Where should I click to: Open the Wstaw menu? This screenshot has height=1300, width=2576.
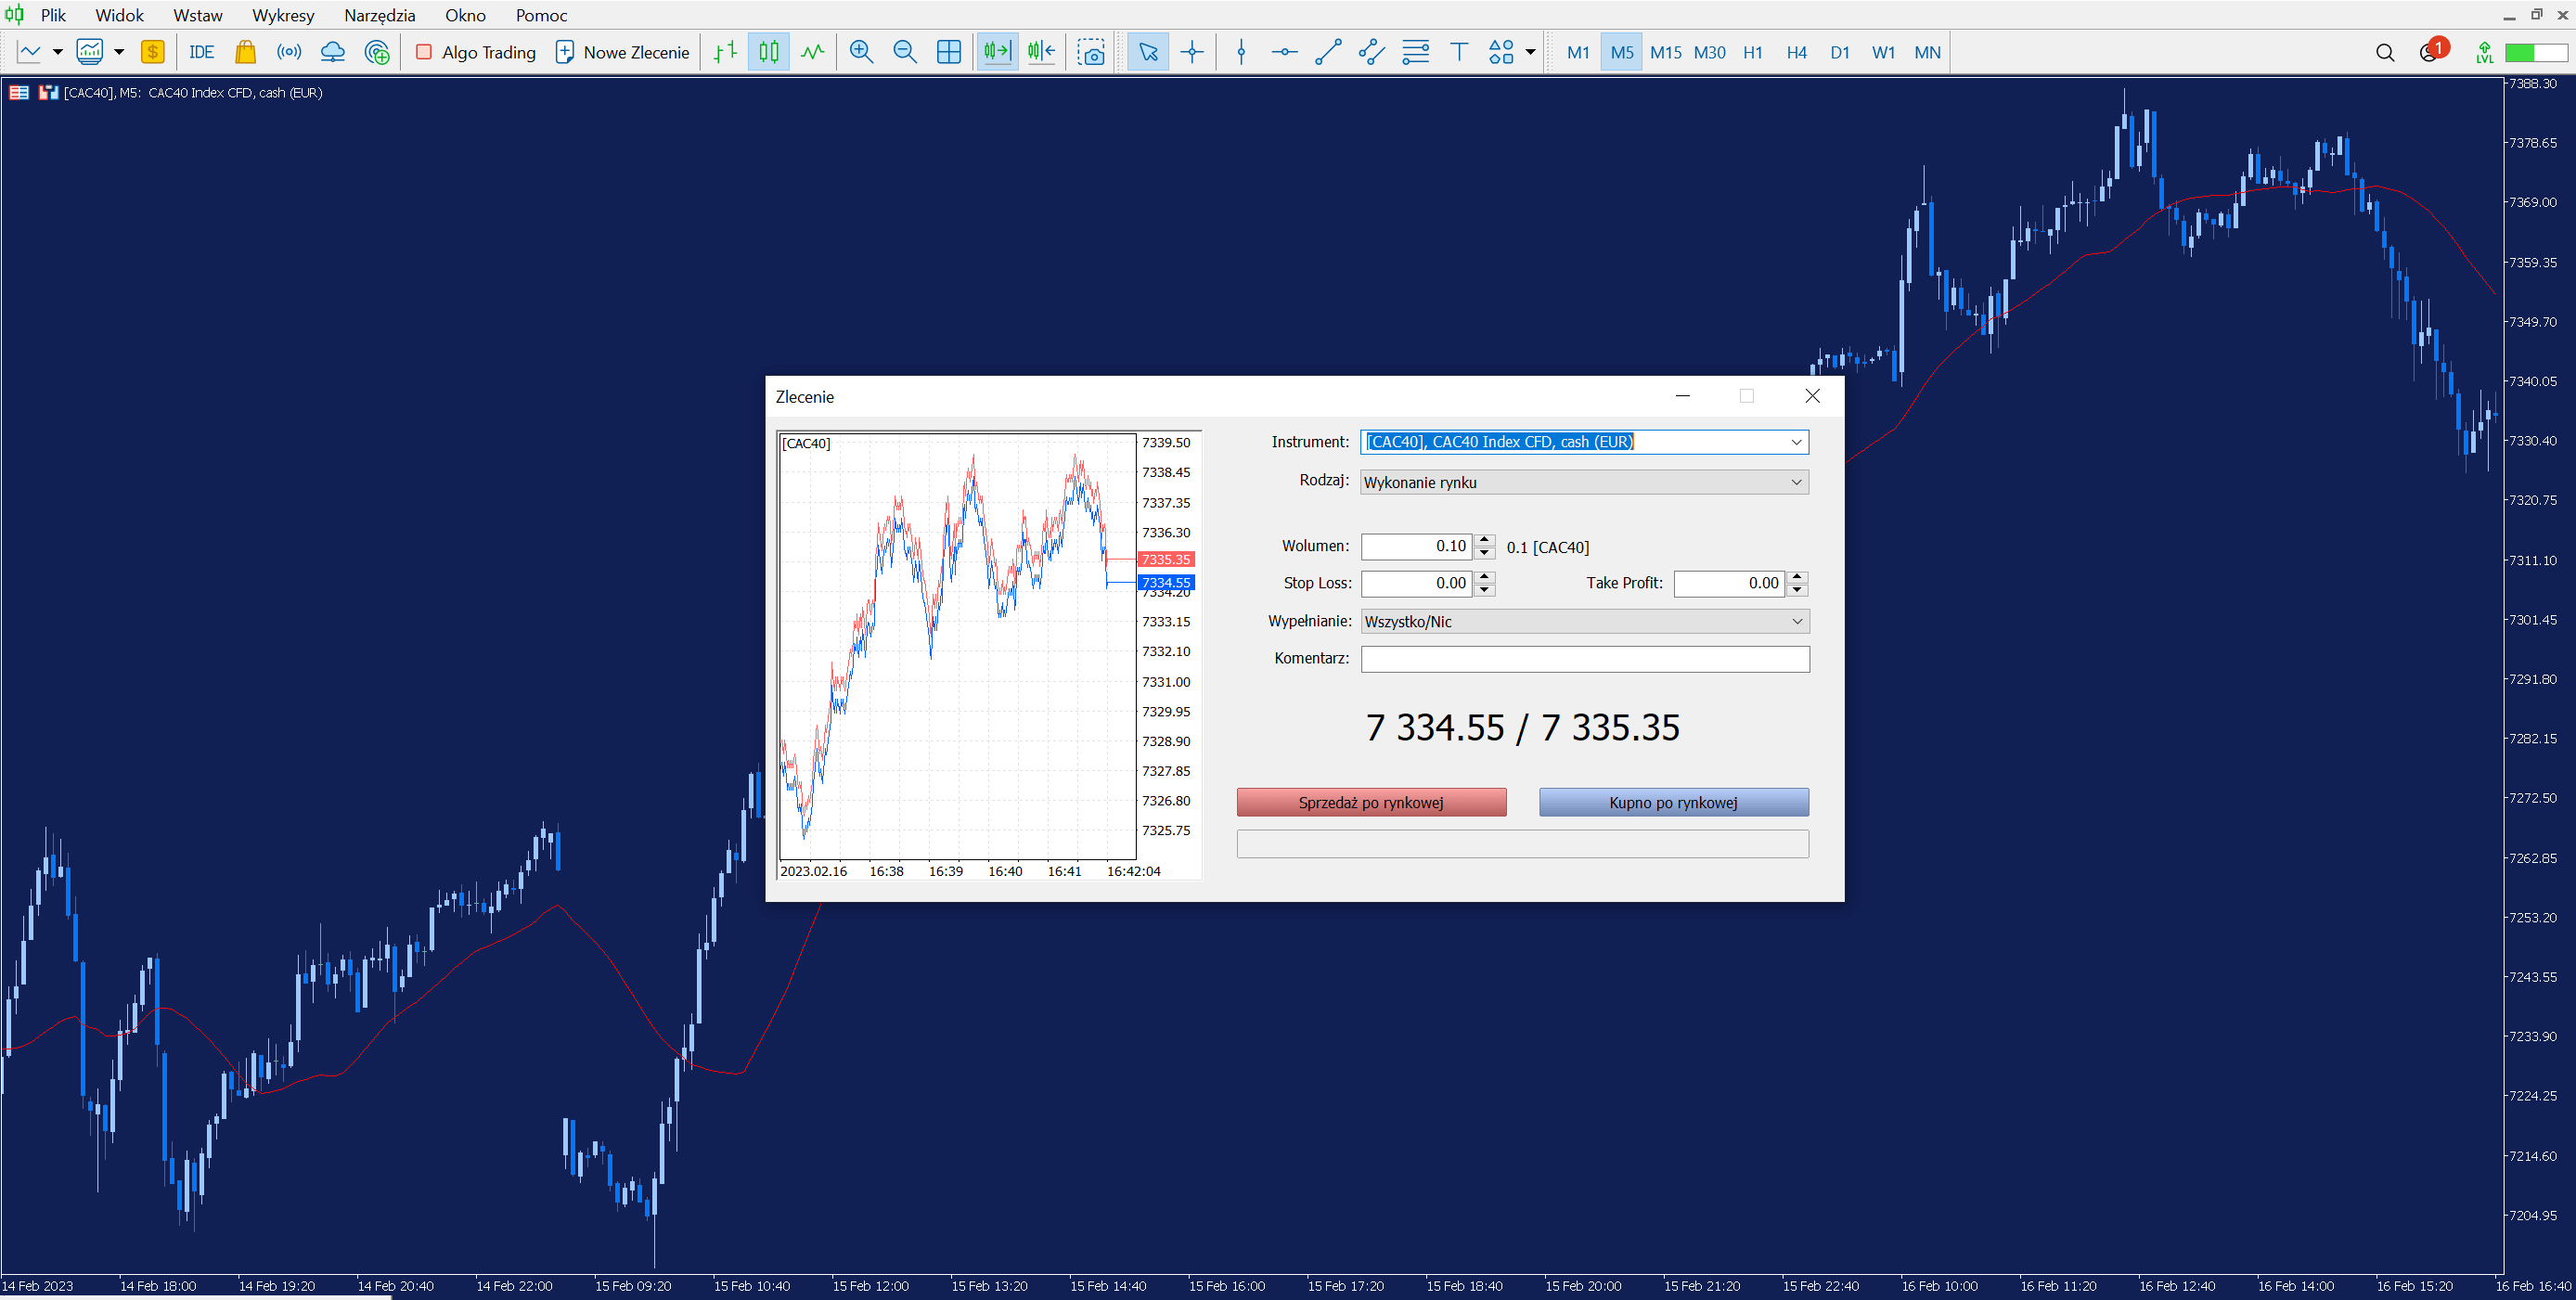198,15
